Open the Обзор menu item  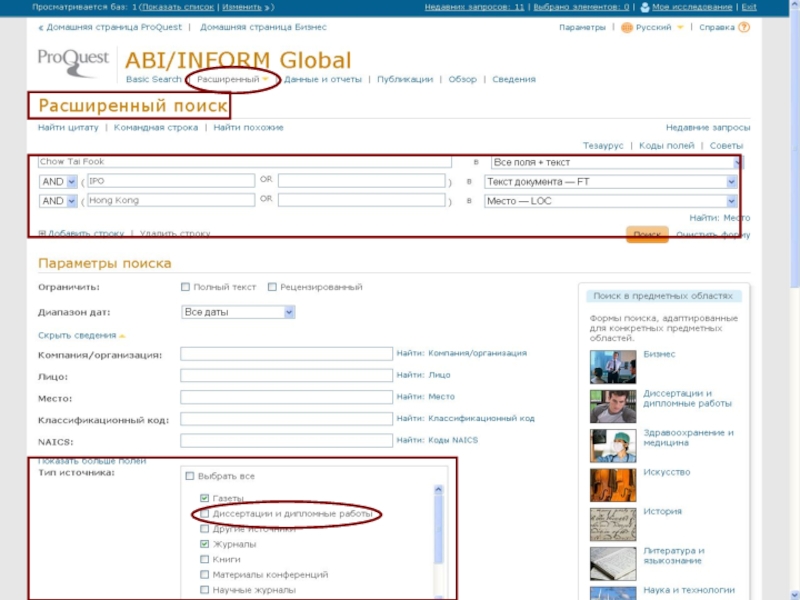click(462, 79)
